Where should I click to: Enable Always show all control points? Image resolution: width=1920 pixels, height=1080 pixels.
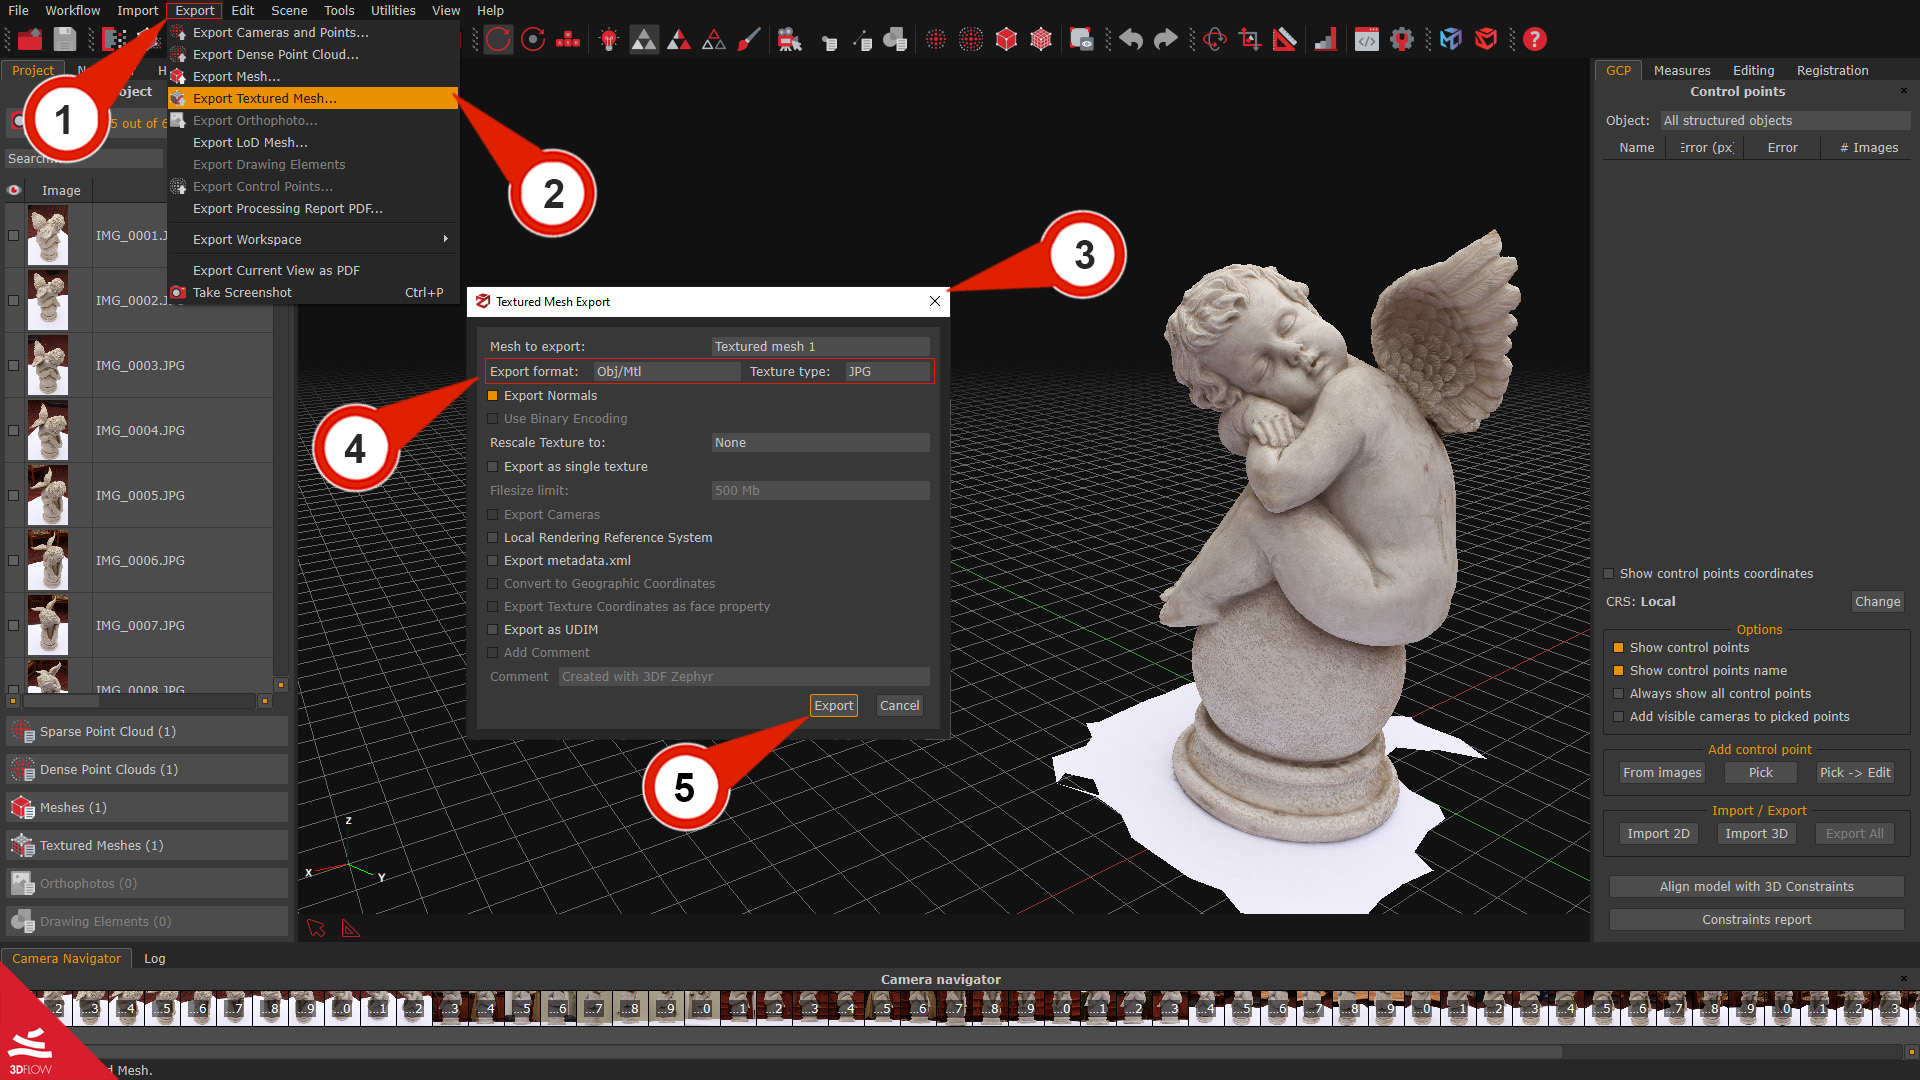[1619, 693]
